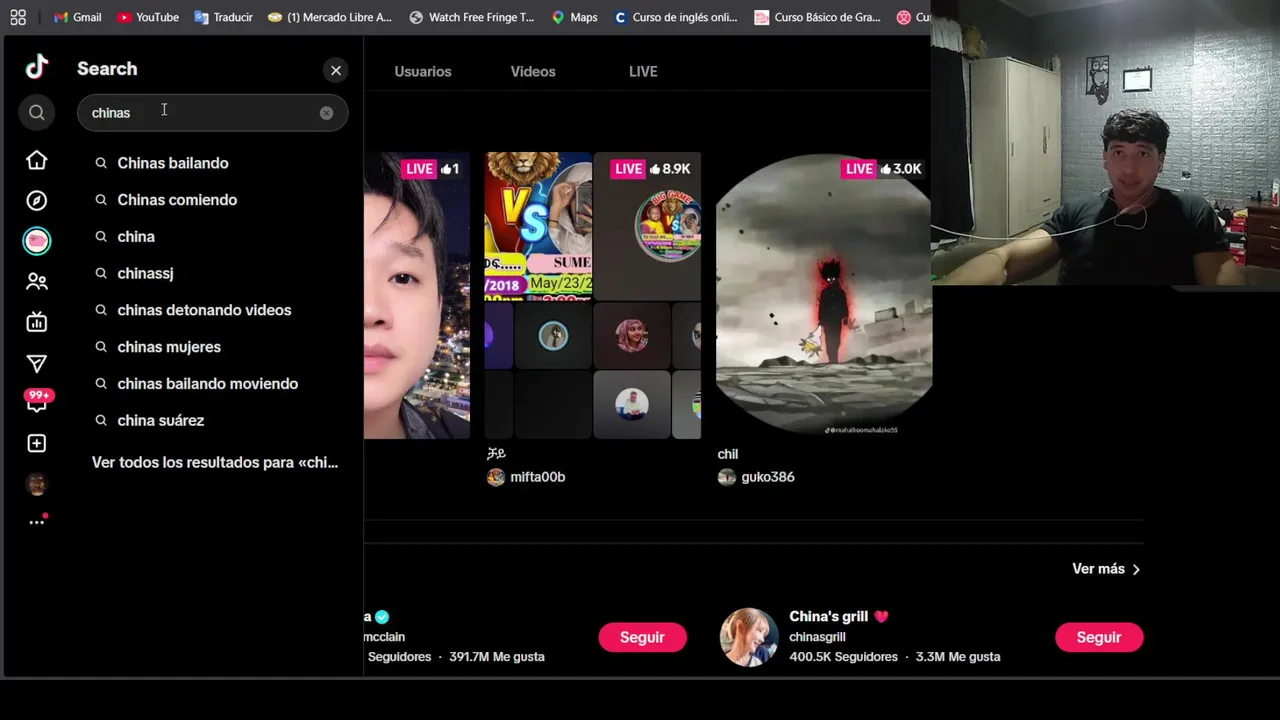This screenshot has height=720, width=1280.
Task: Open the Curso Básico de Gra... bookmark
Action: [818, 17]
